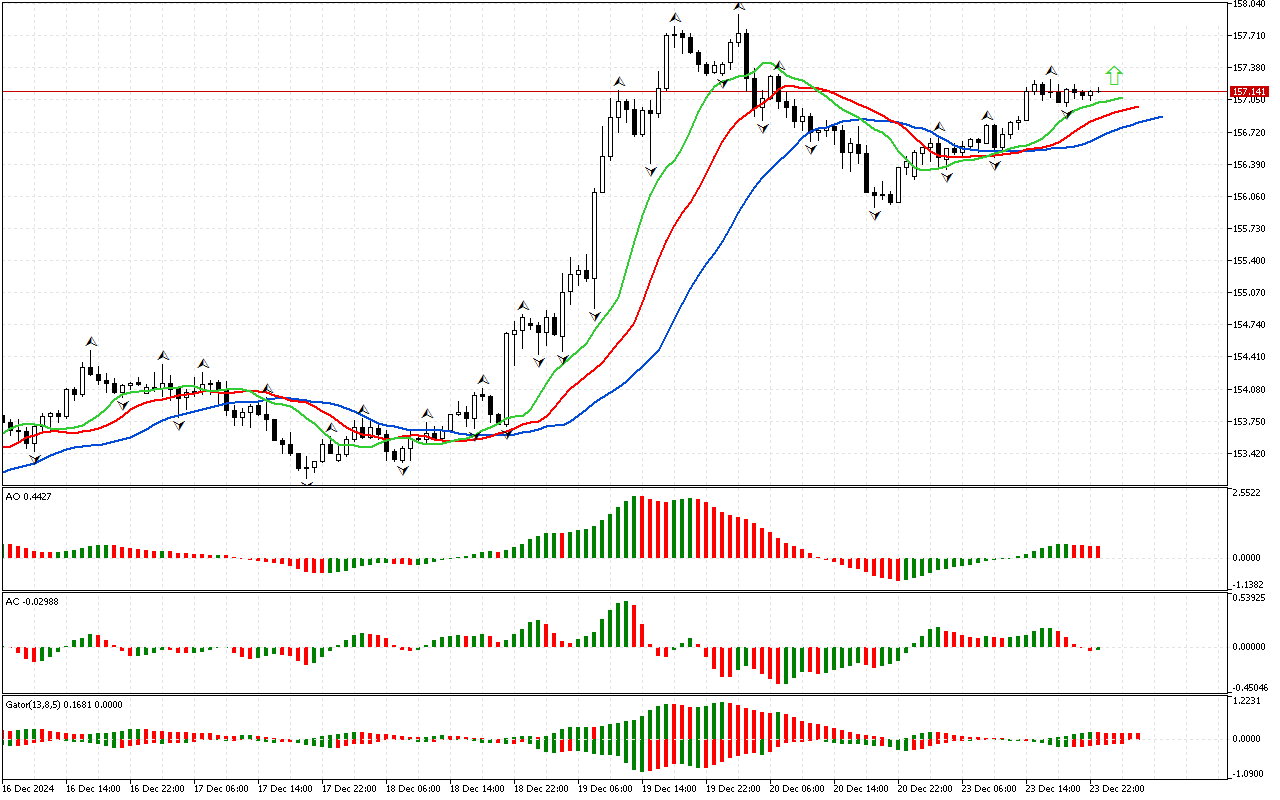Click the 157.710 price scale label

(1250, 36)
